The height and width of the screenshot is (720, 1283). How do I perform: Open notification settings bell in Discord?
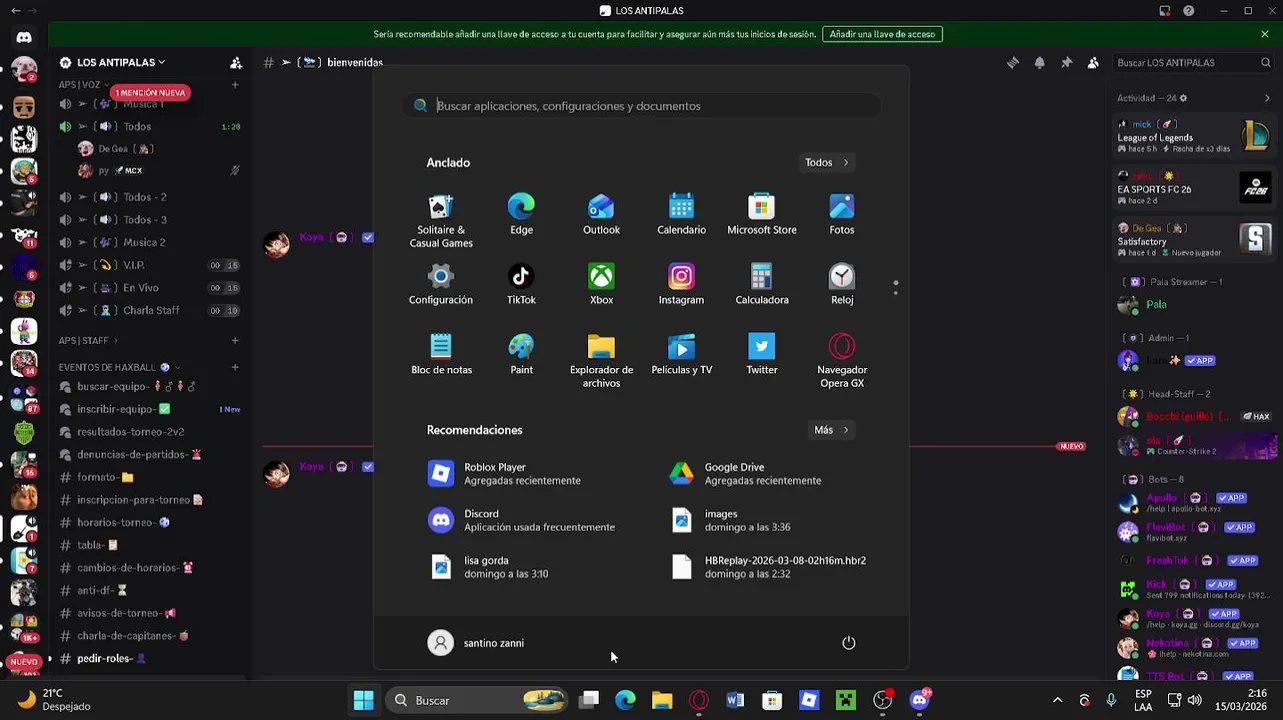point(1039,62)
